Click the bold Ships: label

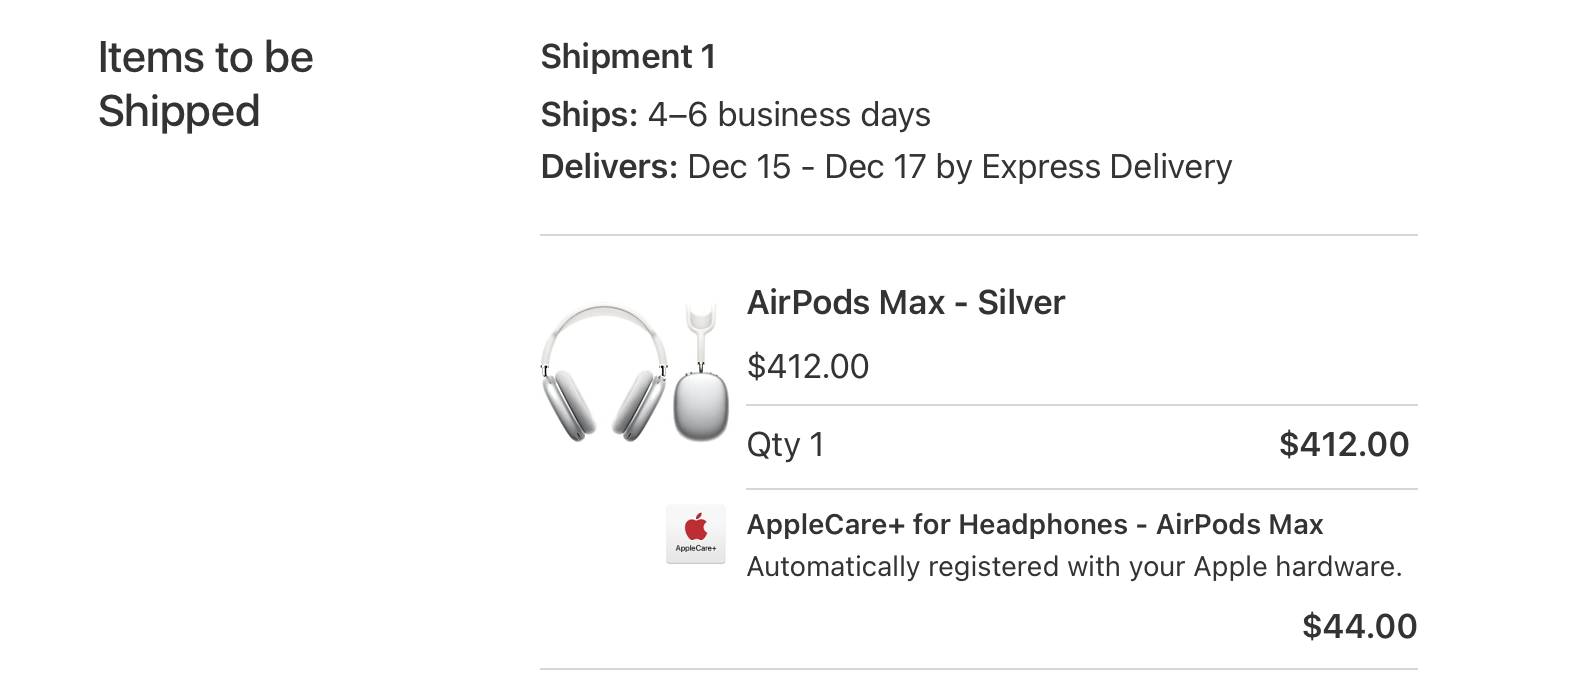click(x=588, y=115)
